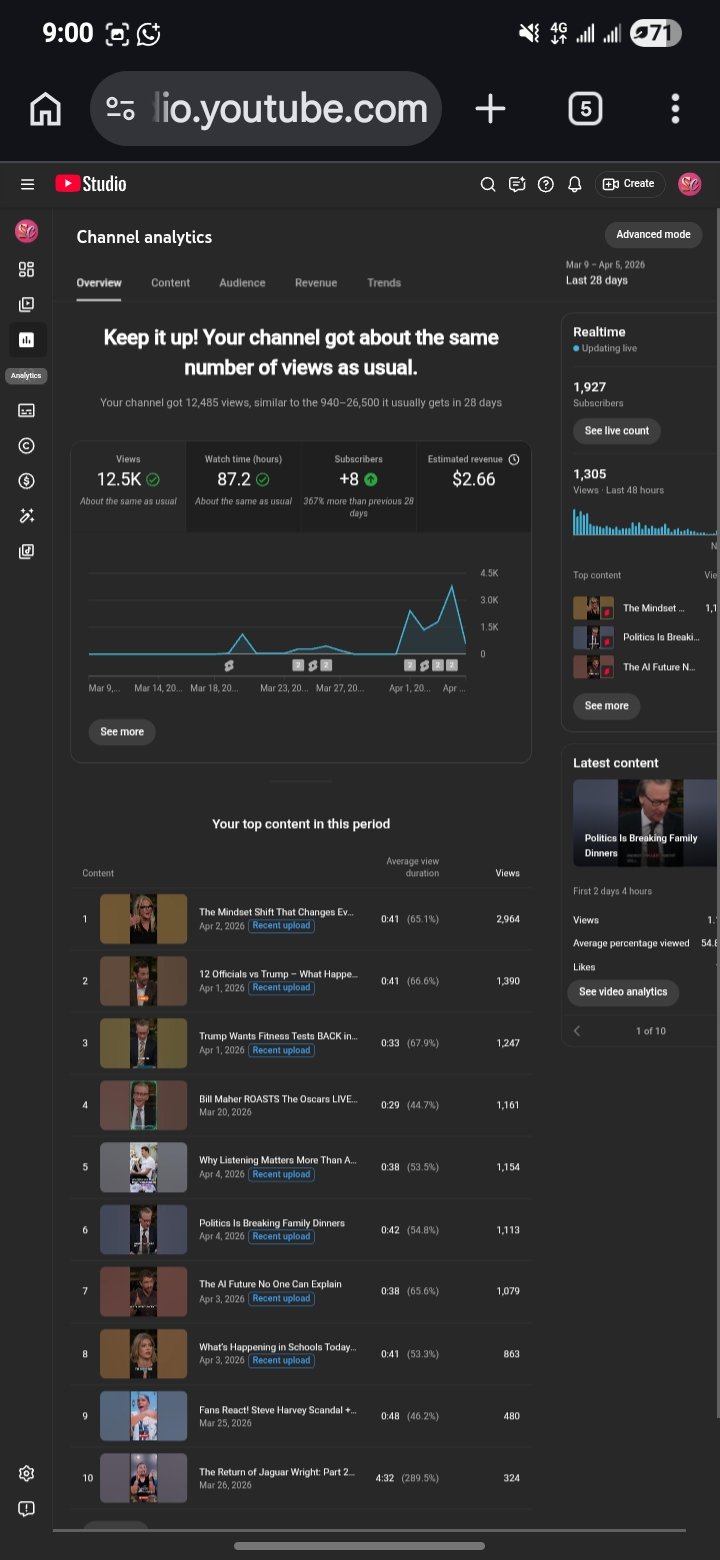Screen dimensions: 720x1560
Task: Open Settings gear in the sidebar
Action: 27,1473
